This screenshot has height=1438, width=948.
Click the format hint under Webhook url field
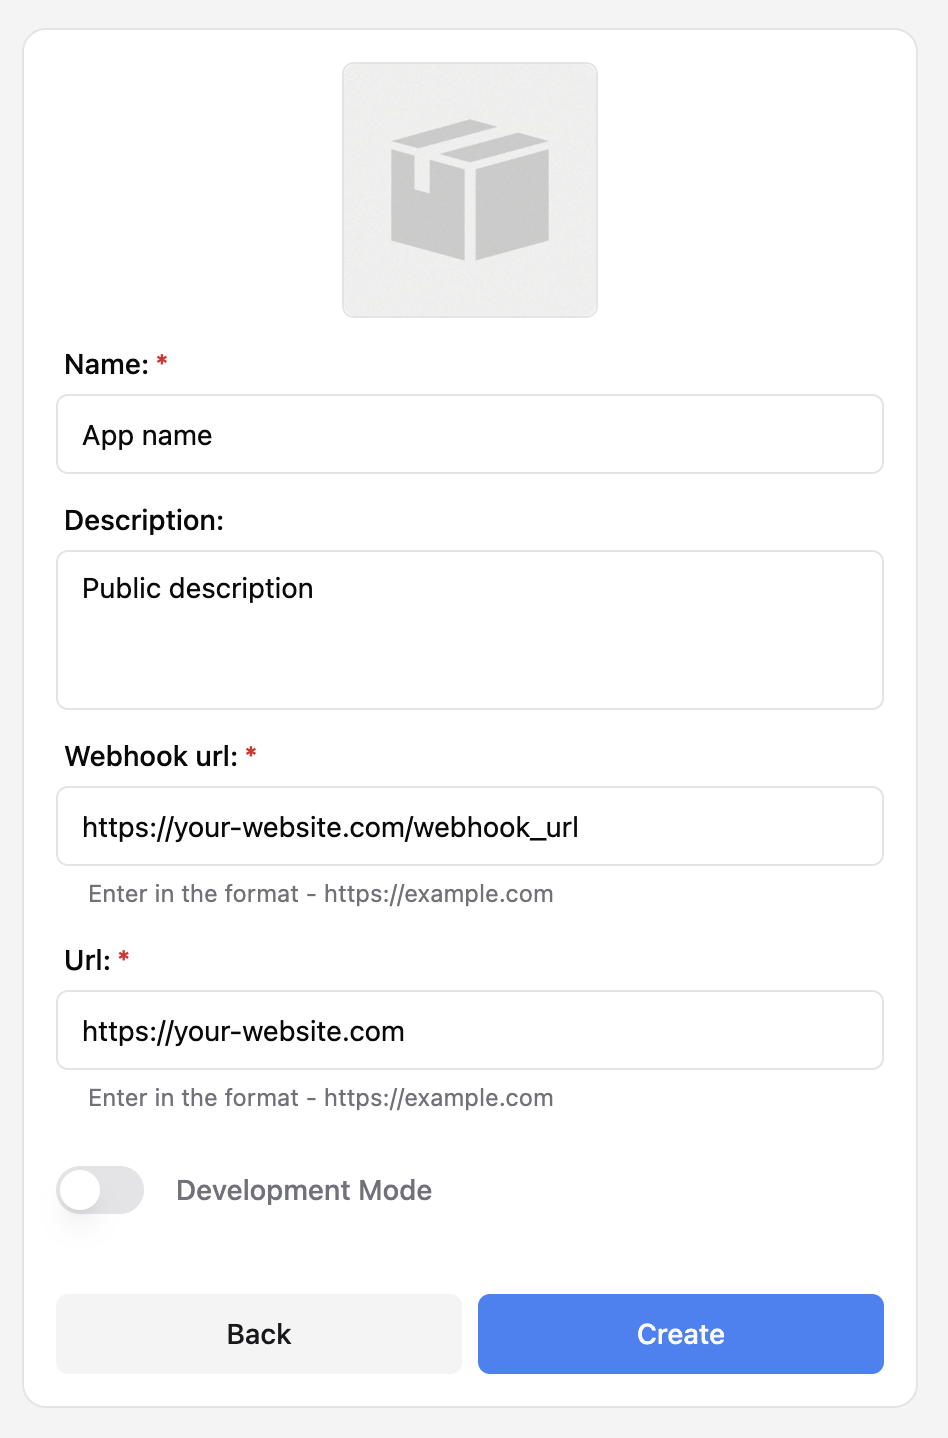321,894
